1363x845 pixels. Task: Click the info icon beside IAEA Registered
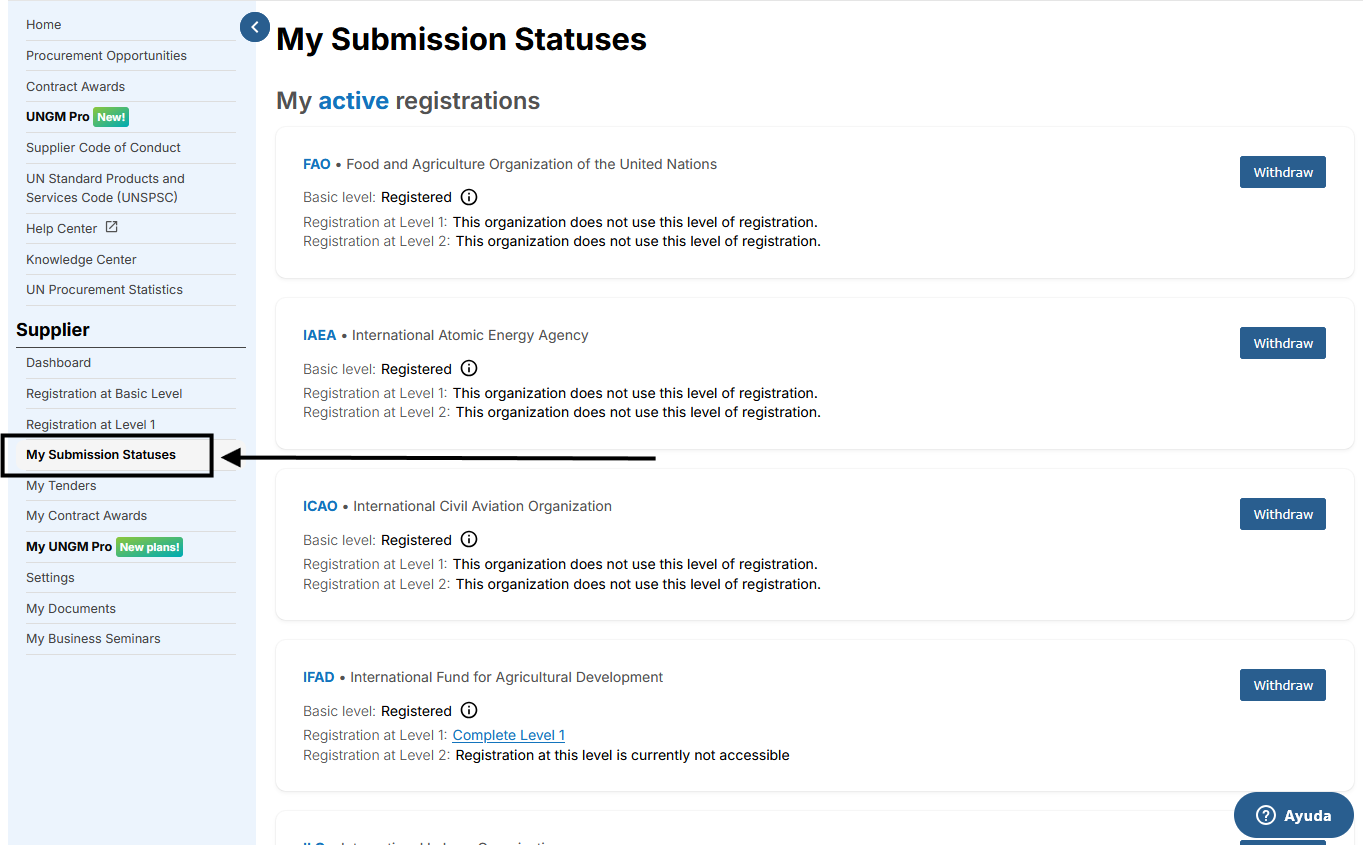[x=469, y=368]
